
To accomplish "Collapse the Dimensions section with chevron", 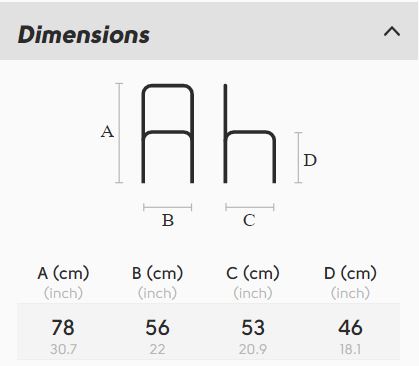I will [x=392, y=32].
